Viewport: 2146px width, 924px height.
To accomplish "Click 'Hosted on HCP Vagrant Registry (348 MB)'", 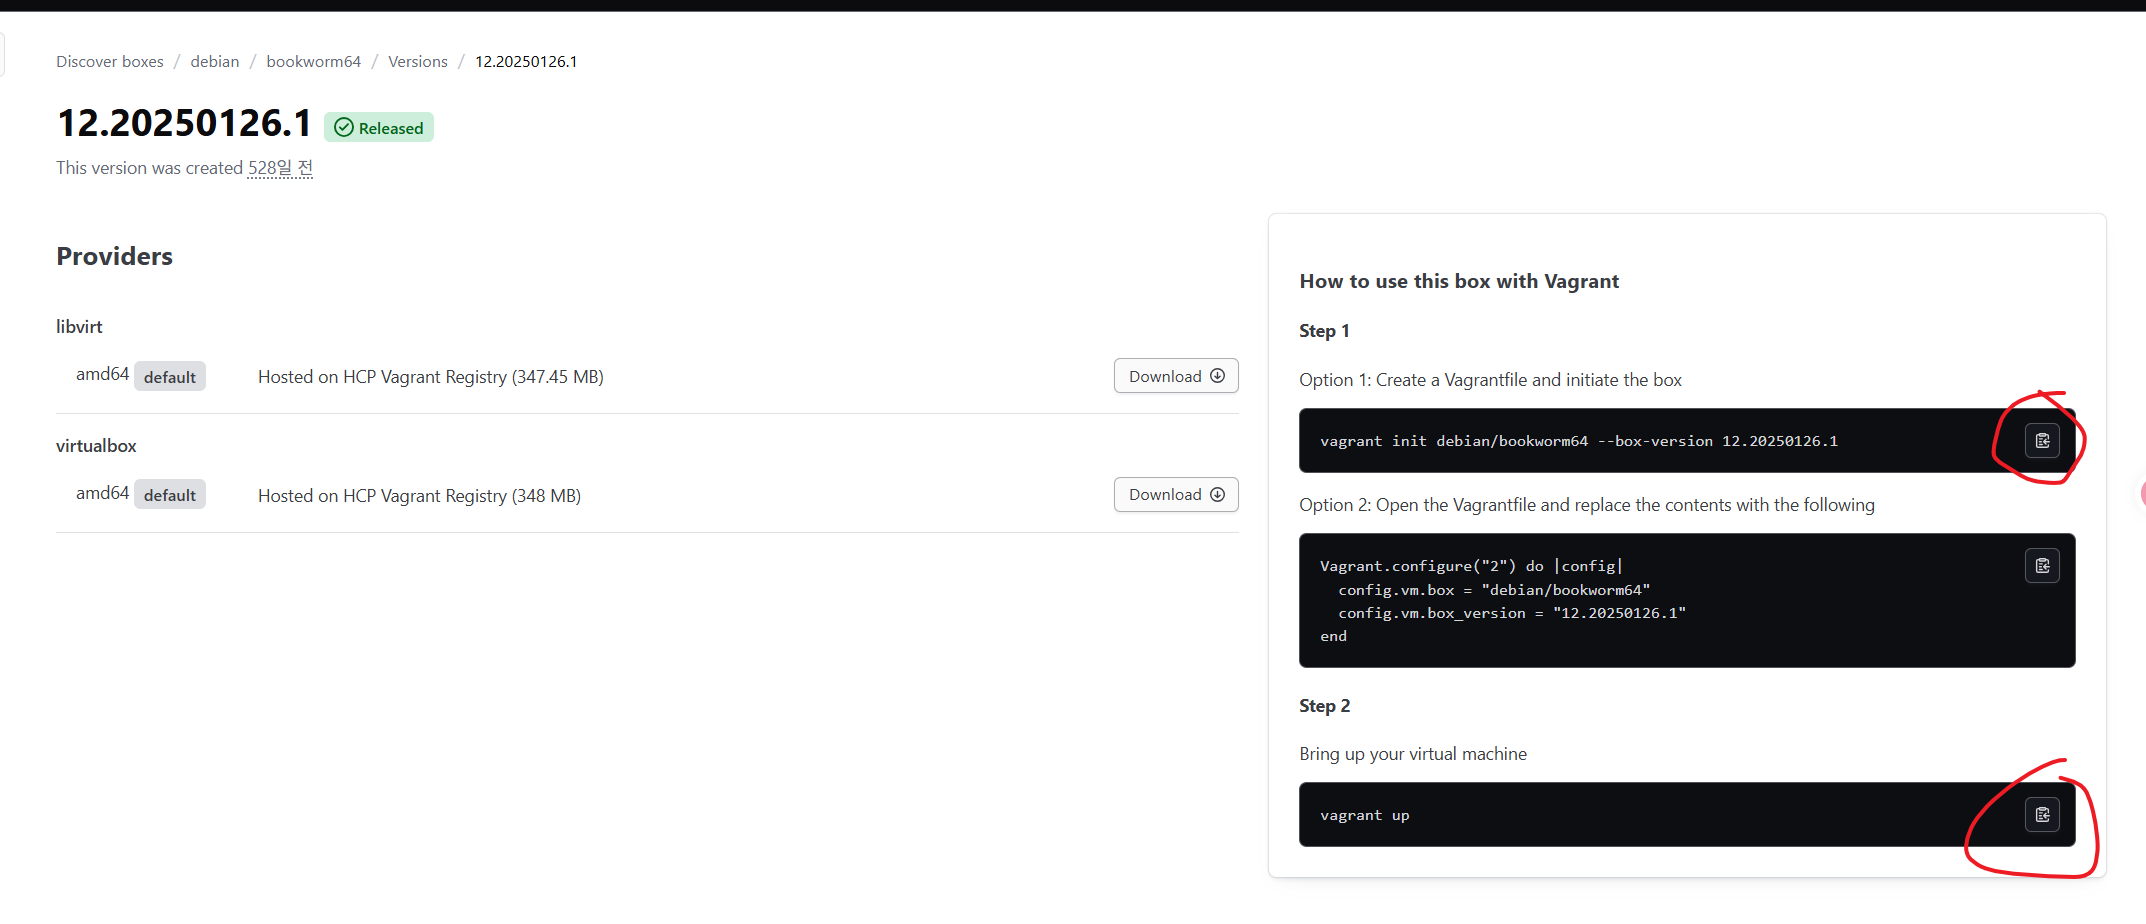I will [x=419, y=496].
